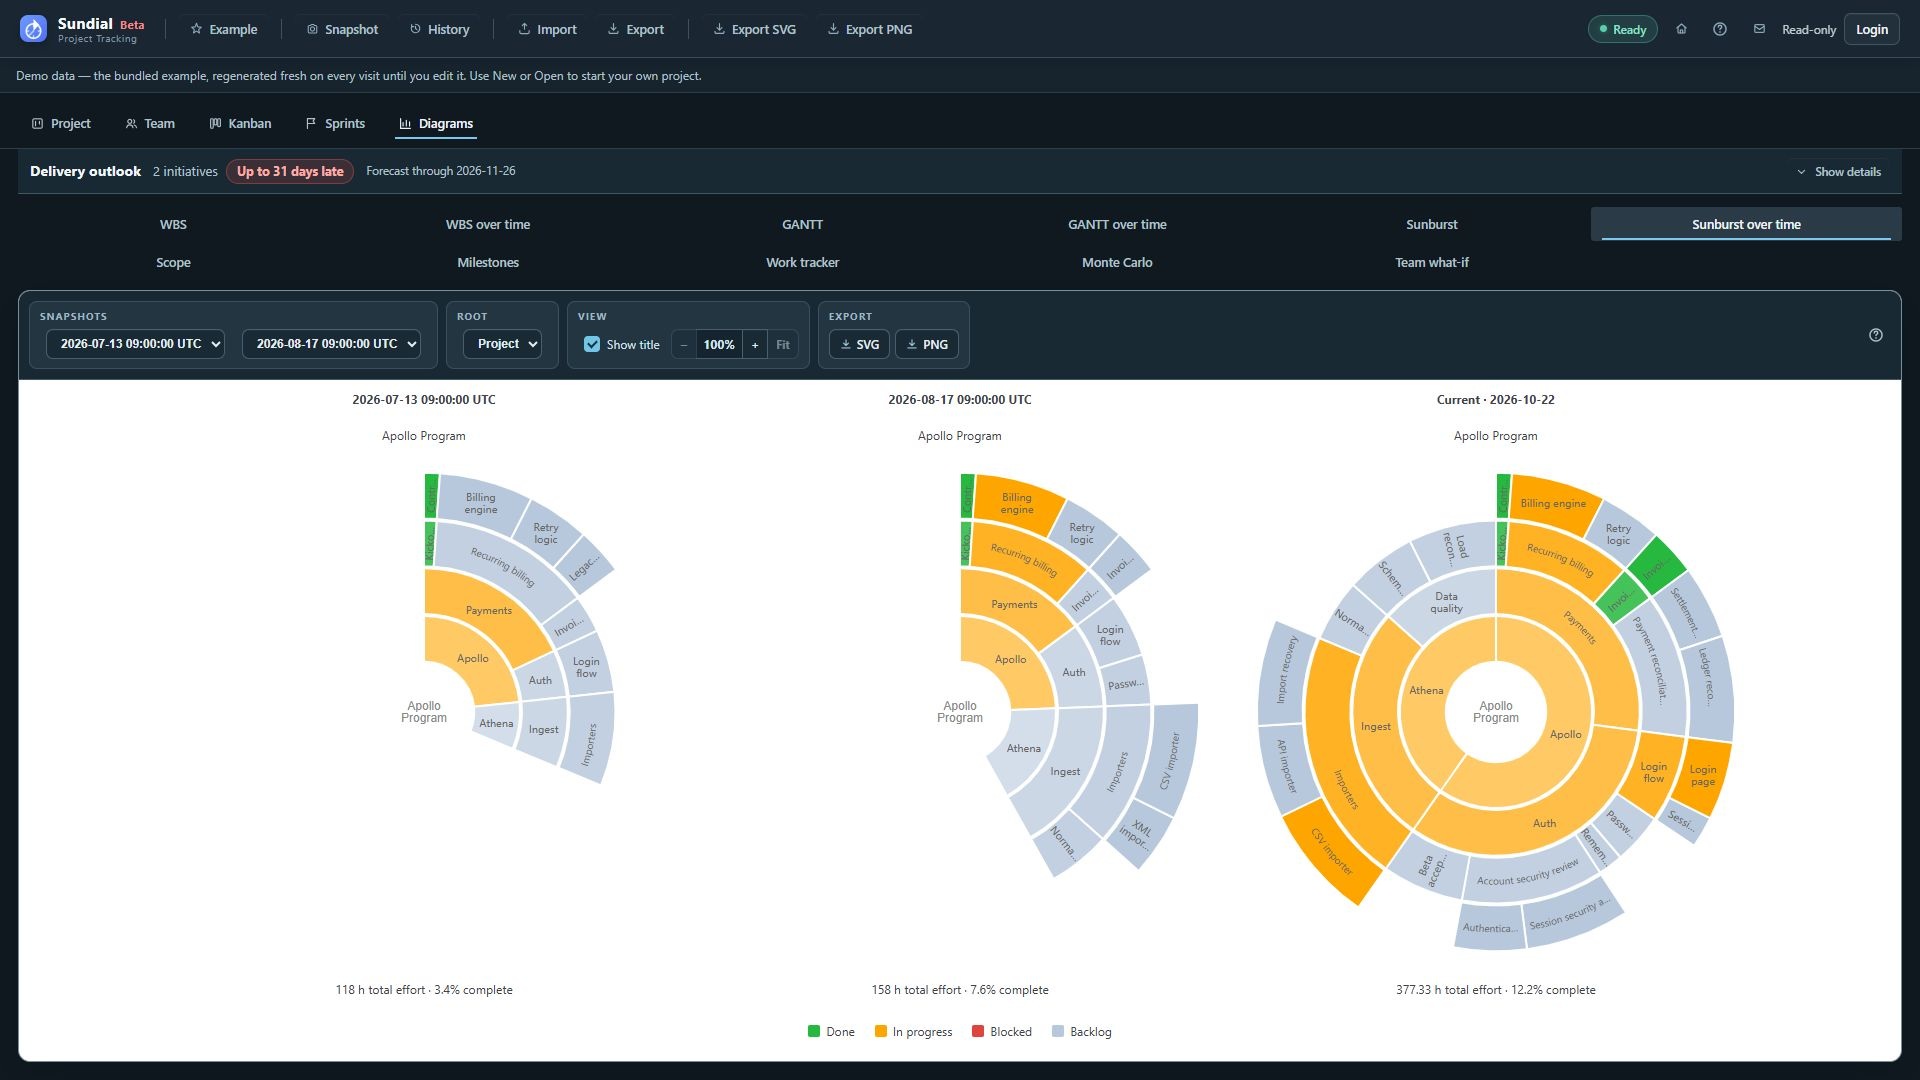
Task: Click the Sundial logo icon
Action: (x=33, y=29)
